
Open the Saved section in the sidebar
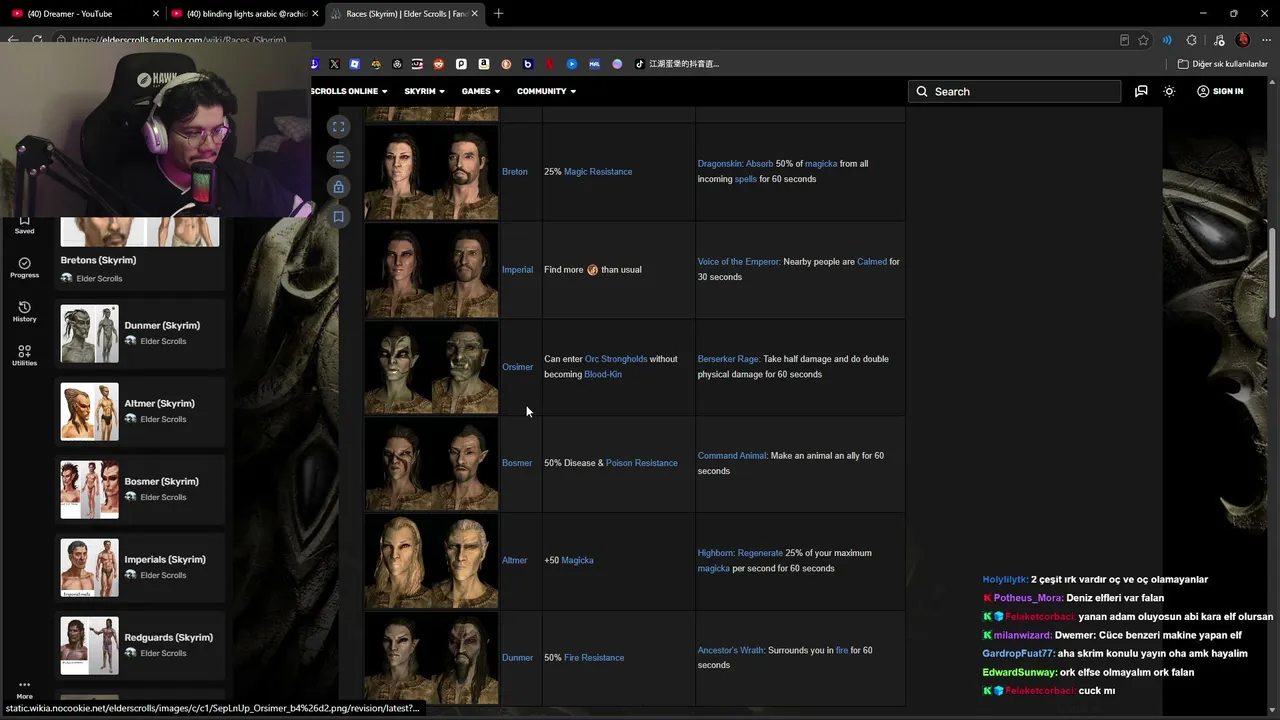click(24, 225)
